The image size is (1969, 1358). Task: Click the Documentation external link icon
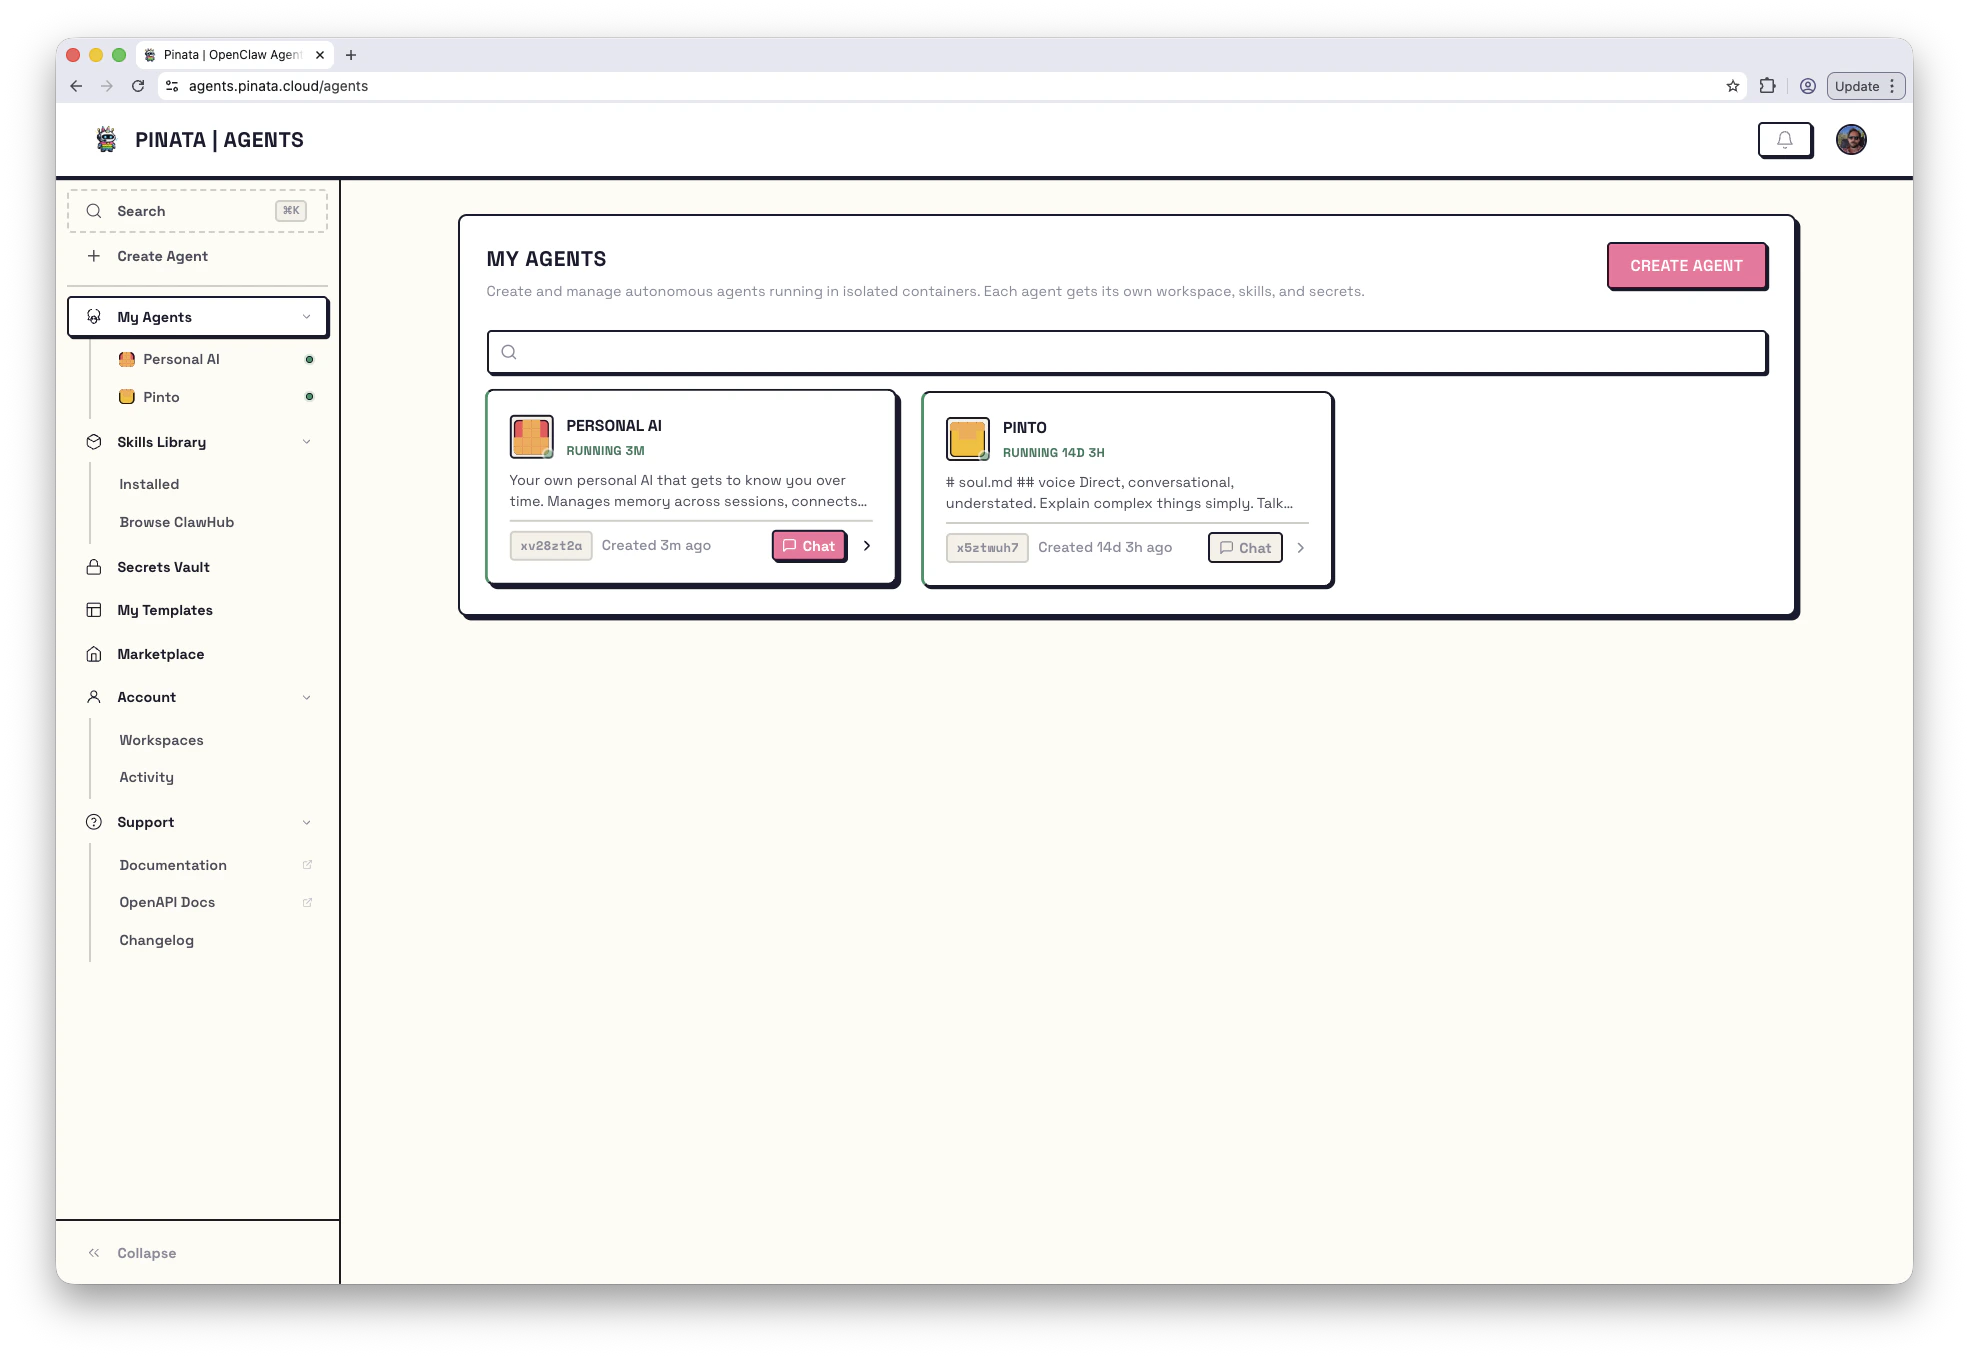tap(307, 865)
